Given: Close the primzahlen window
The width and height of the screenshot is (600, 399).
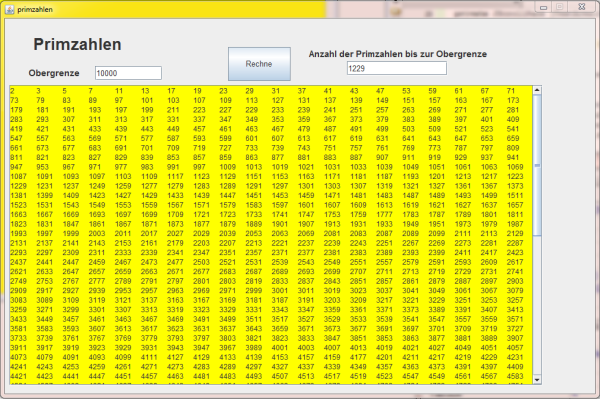Looking at the screenshot, I should (582, 7).
